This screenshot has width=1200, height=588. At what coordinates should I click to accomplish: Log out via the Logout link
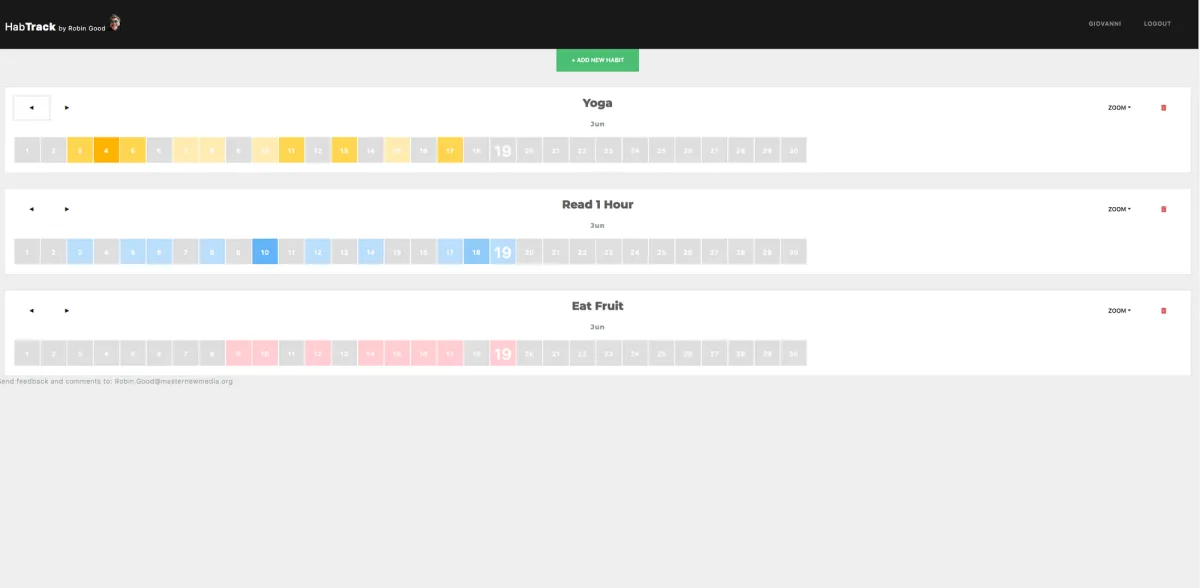tap(1157, 24)
